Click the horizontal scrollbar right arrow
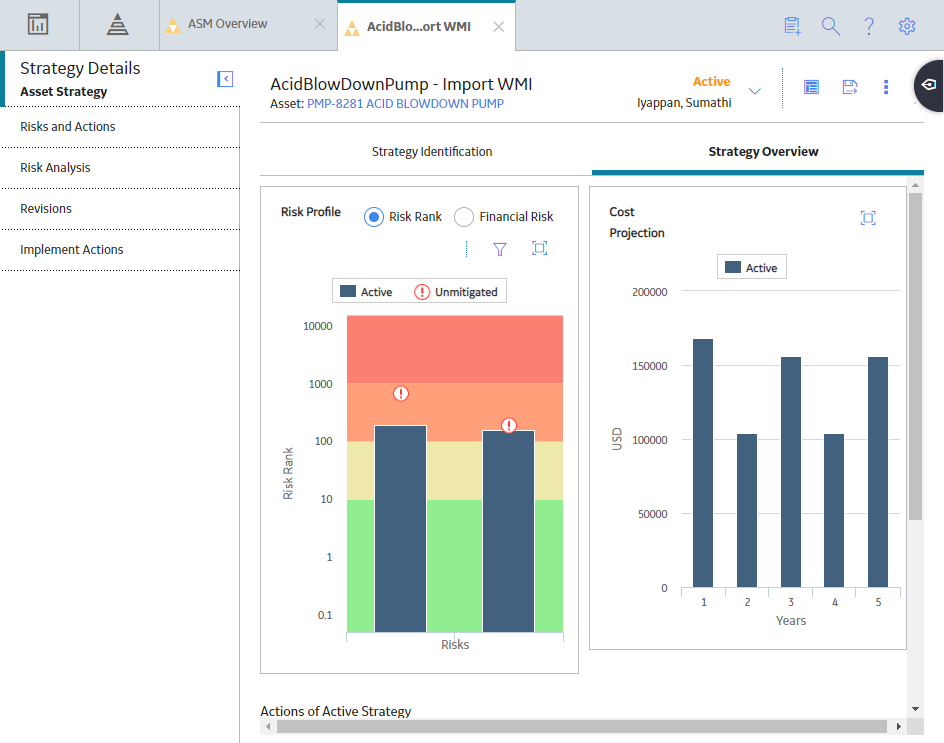The height and width of the screenshot is (743, 944). point(898,727)
